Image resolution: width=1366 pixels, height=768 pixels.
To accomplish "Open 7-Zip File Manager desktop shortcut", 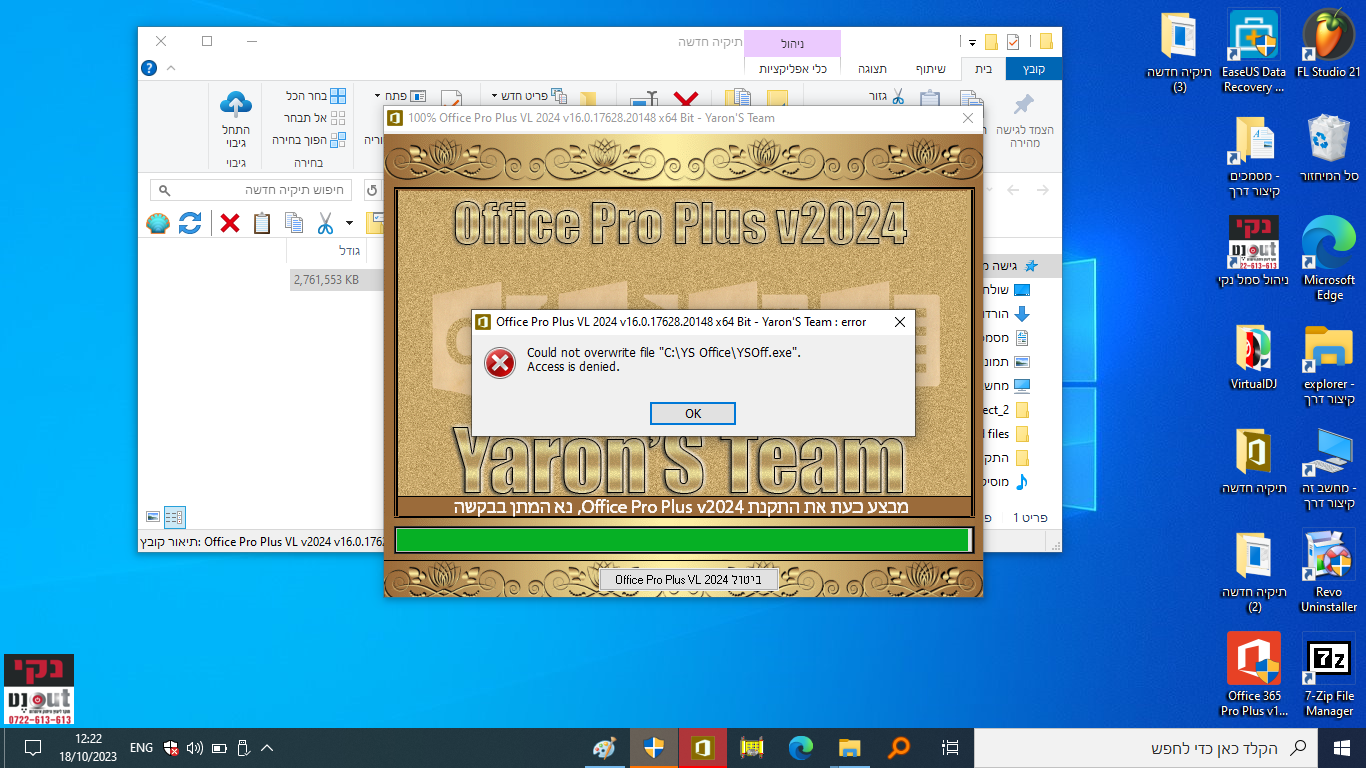I will pos(1329,675).
